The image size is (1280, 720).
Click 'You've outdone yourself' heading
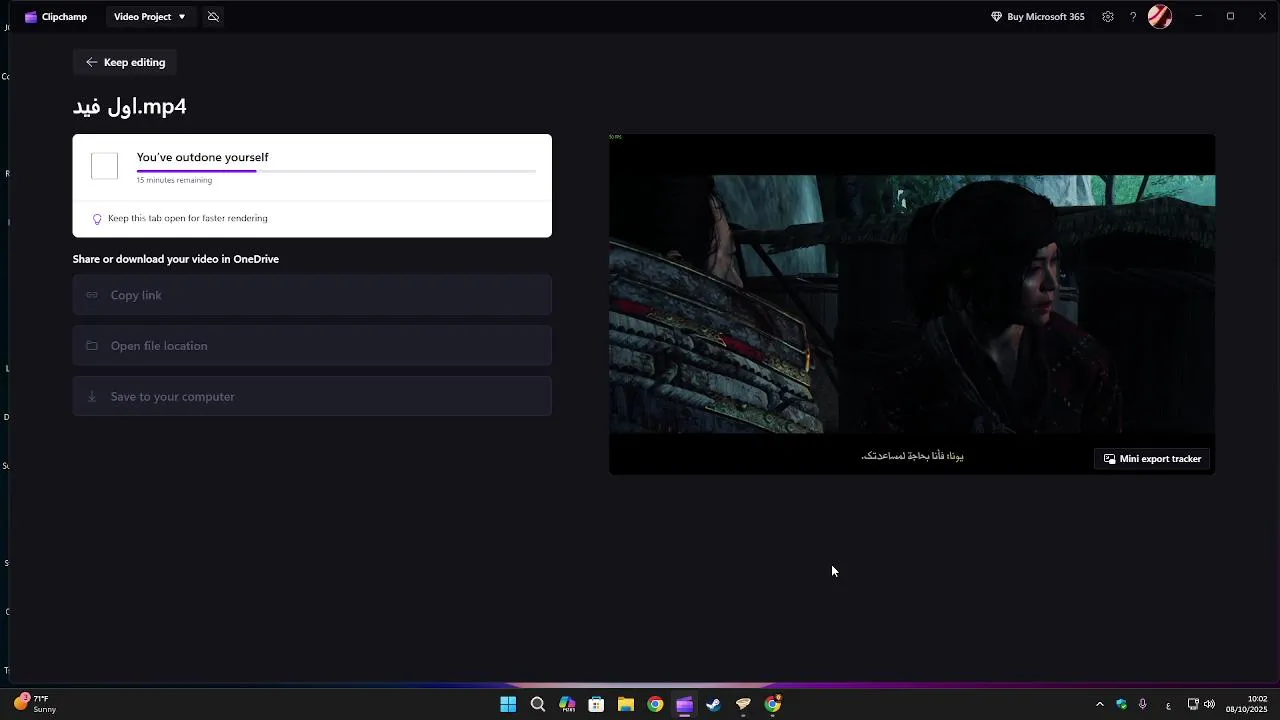(x=203, y=157)
